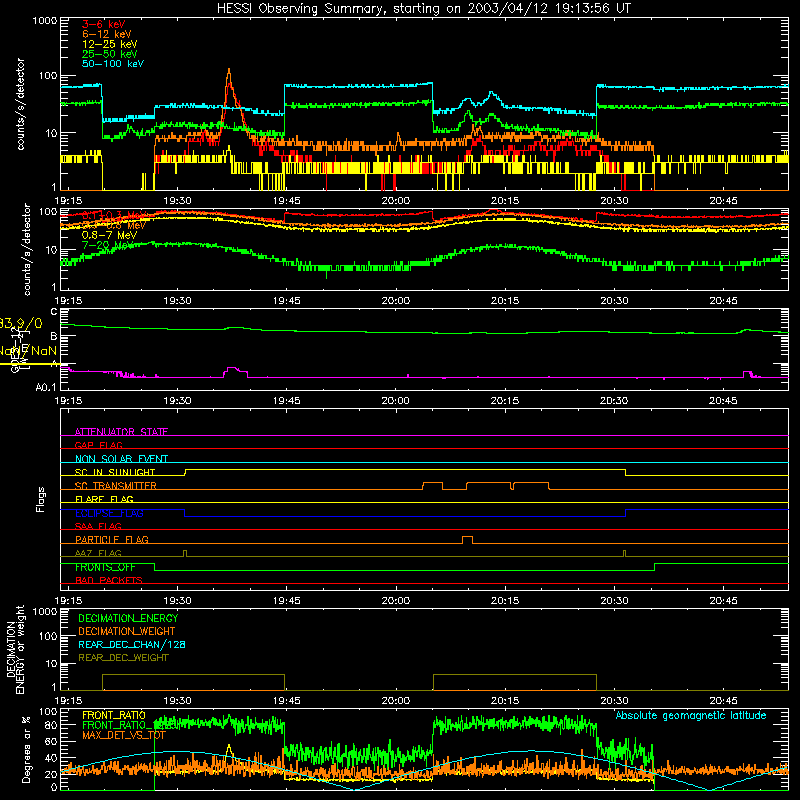Image resolution: width=800 pixels, height=800 pixels.
Task: Click the 7-20 MeV legend label
Action: pyautogui.click(x=110, y=245)
